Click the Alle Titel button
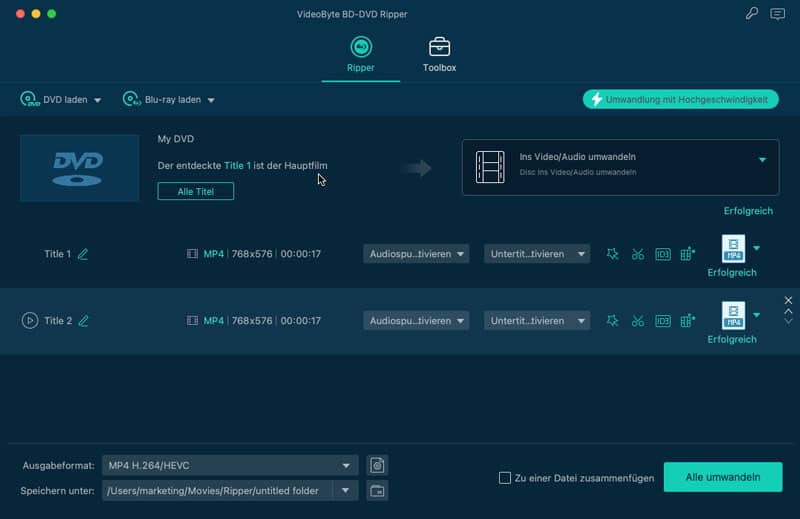 point(196,191)
